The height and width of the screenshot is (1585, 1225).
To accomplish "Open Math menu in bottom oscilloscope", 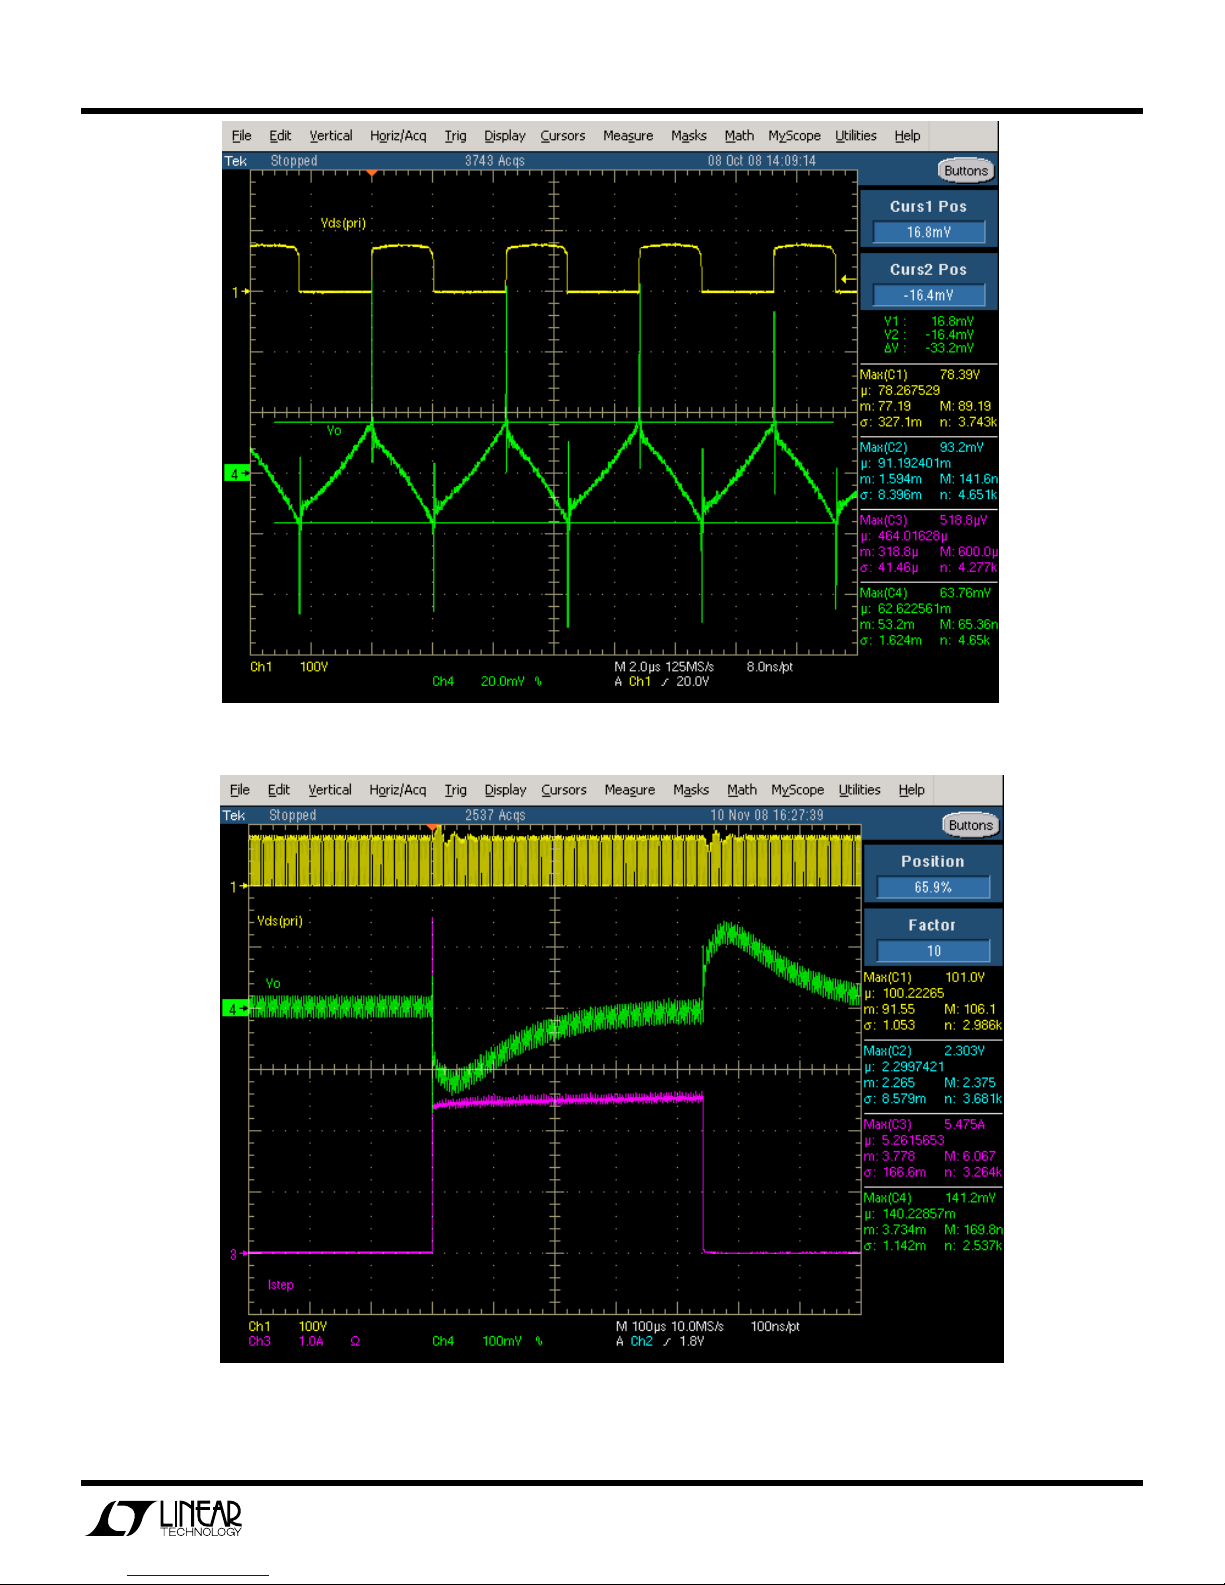I will (742, 790).
